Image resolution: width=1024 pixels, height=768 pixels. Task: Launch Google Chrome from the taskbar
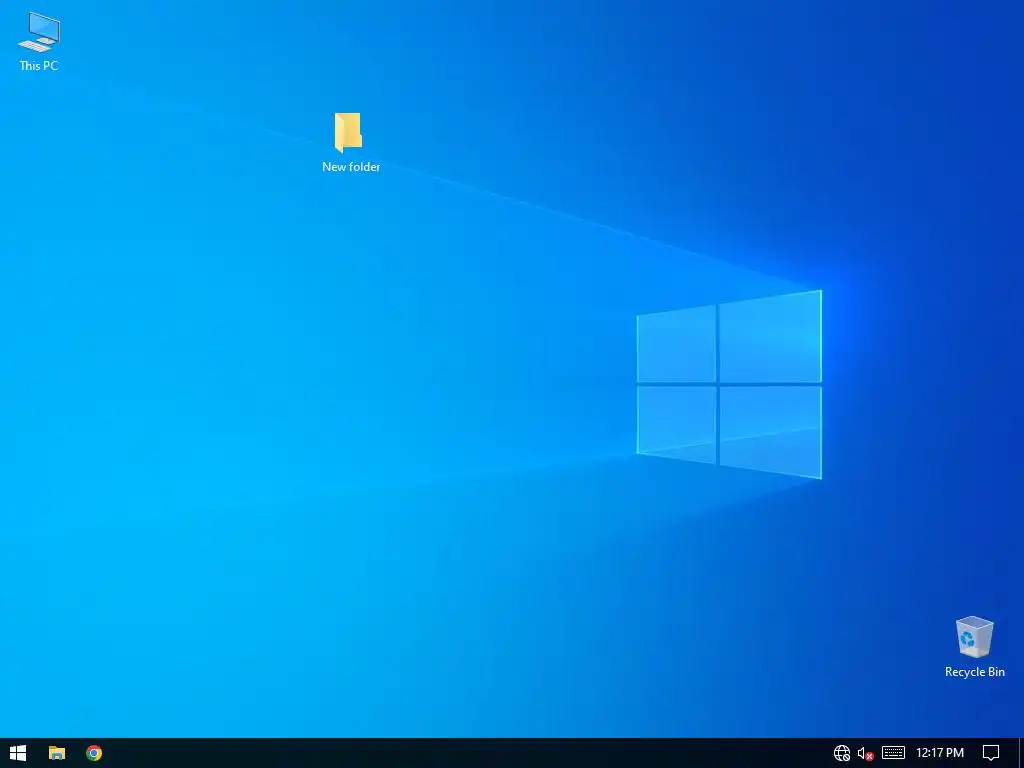tap(94, 753)
